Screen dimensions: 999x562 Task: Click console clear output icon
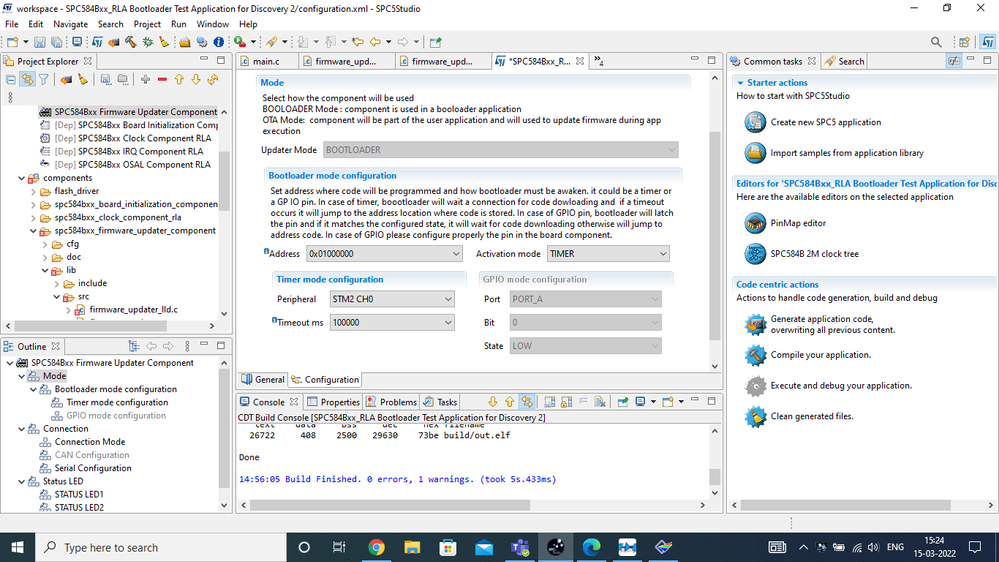(x=600, y=402)
